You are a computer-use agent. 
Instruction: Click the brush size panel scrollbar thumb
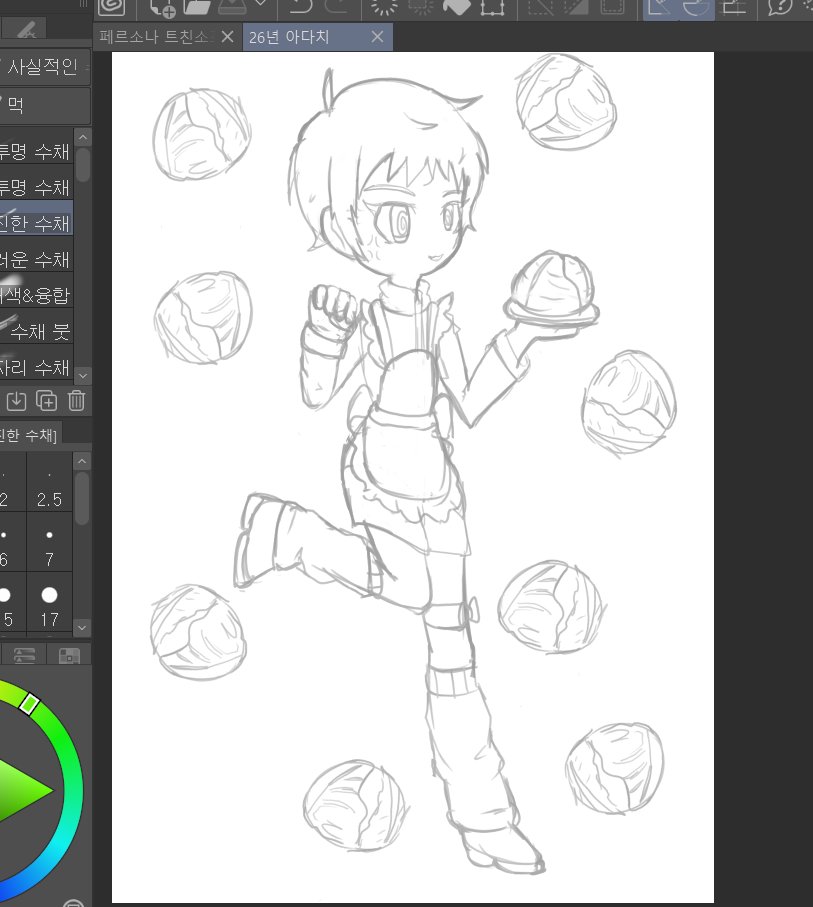[x=82, y=499]
